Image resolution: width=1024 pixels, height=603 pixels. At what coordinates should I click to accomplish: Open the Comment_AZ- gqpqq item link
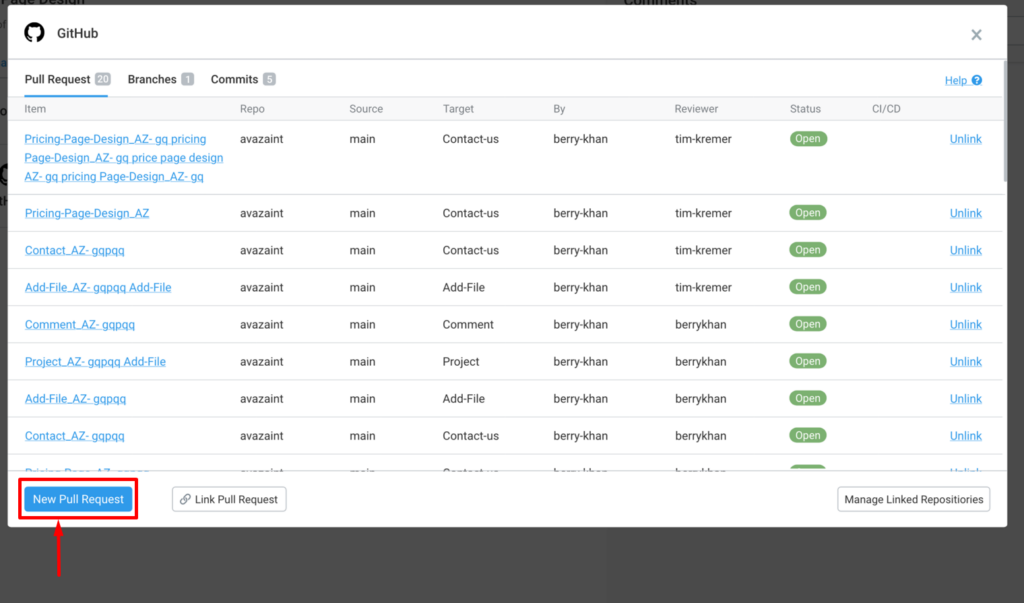[80, 325]
